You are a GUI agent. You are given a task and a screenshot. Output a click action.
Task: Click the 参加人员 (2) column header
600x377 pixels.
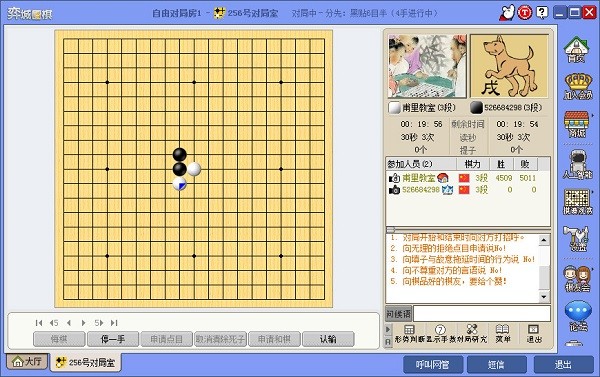pyautogui.click(x=421, y=164)
